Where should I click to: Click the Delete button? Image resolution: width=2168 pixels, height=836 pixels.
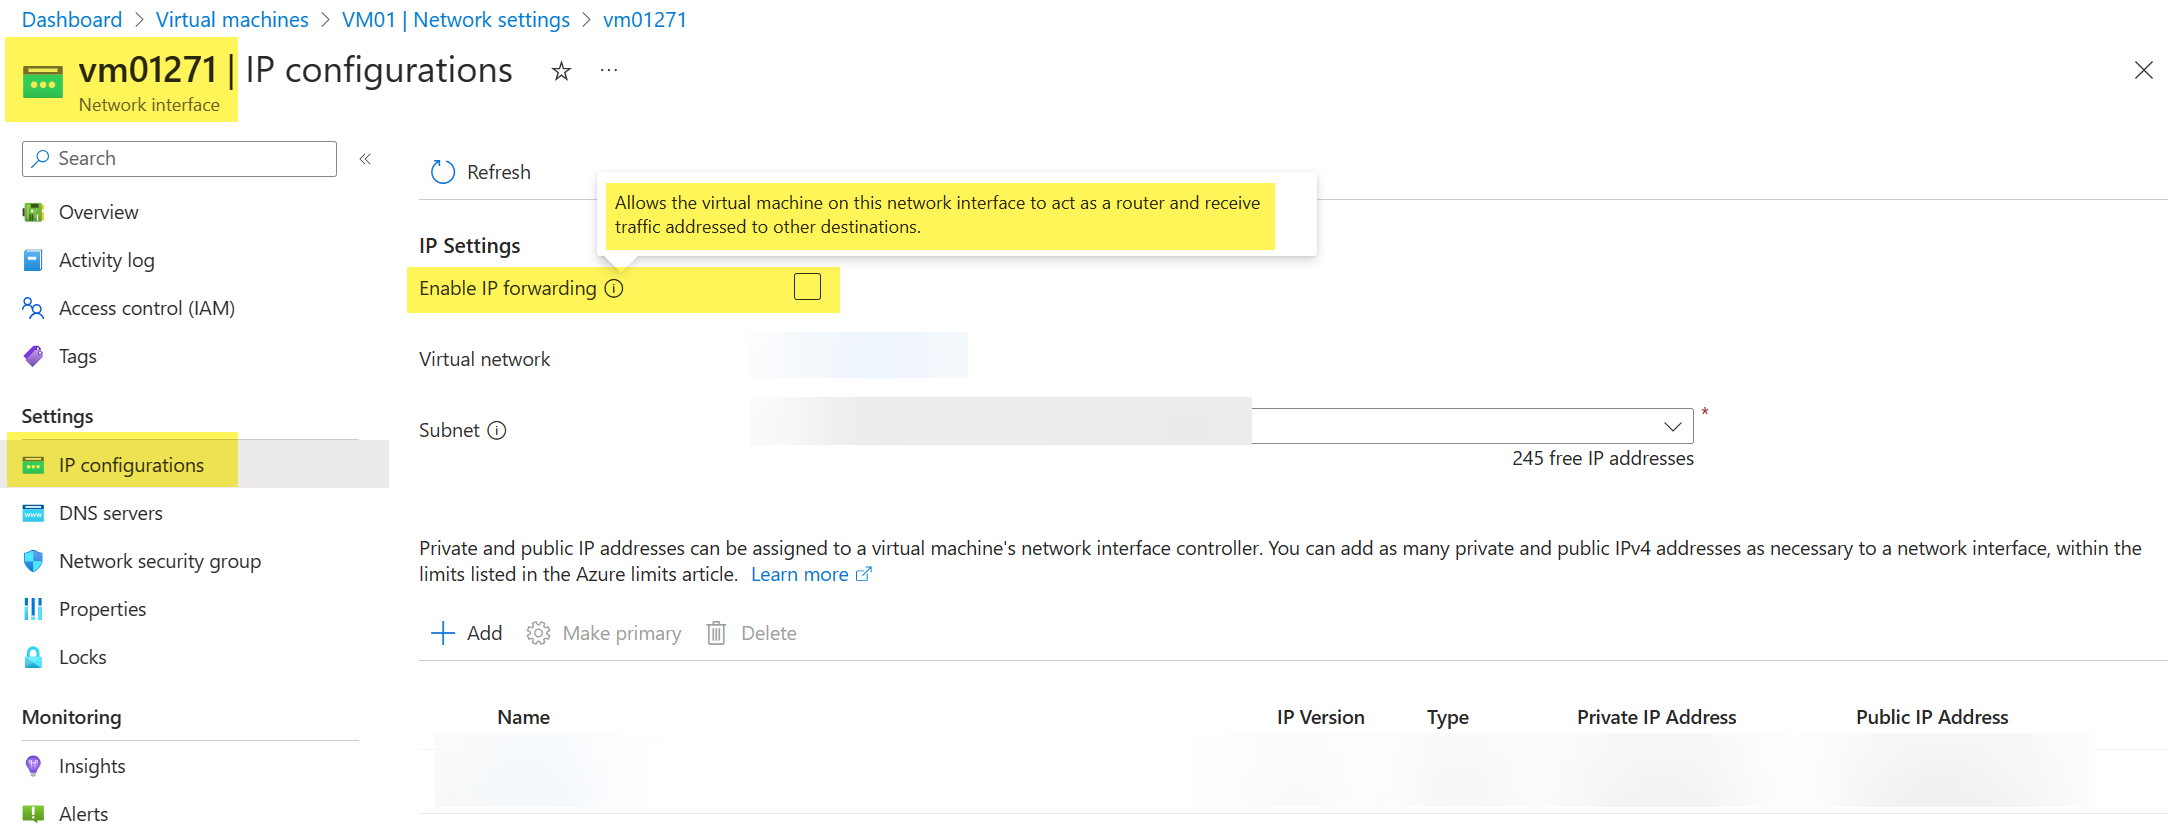click(x=751, y=633)
